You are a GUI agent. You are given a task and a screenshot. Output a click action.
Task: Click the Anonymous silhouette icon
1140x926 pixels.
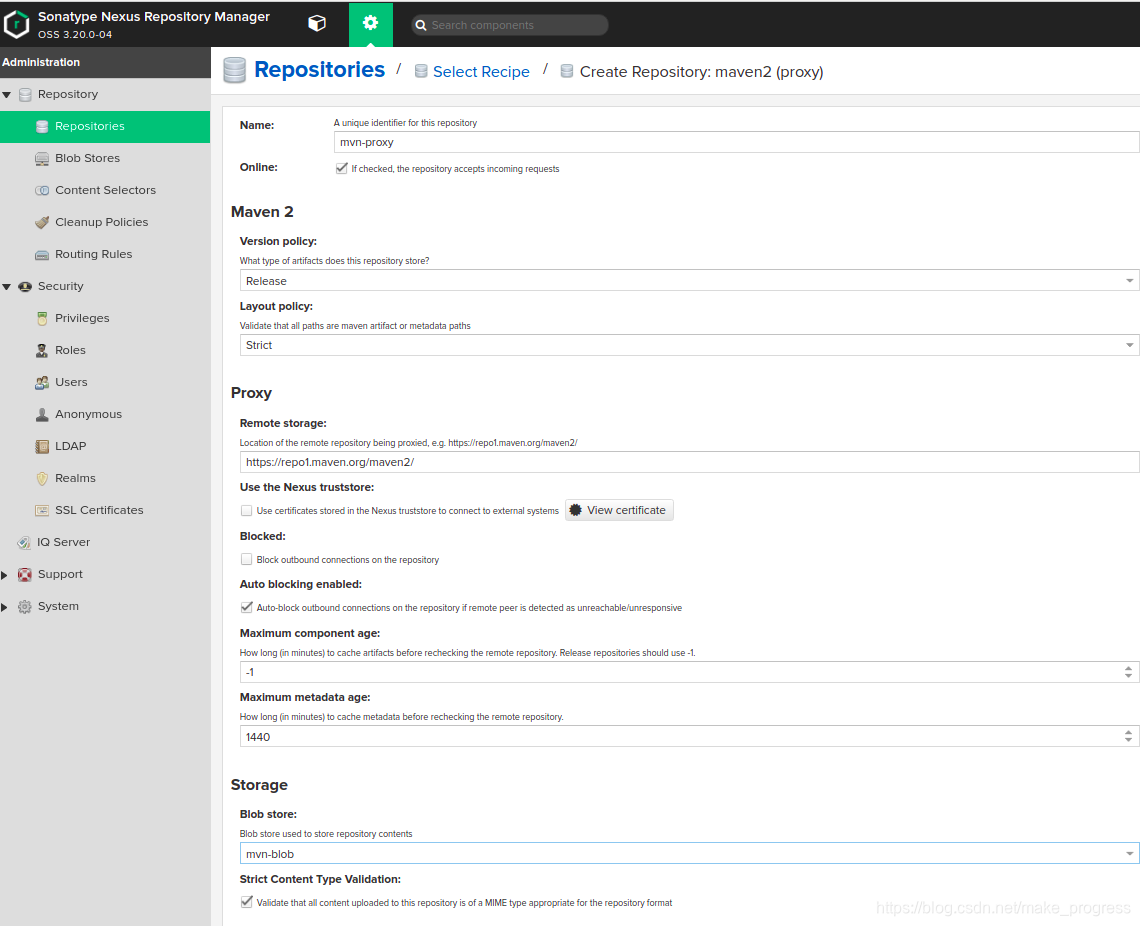(x=42, y=414)
